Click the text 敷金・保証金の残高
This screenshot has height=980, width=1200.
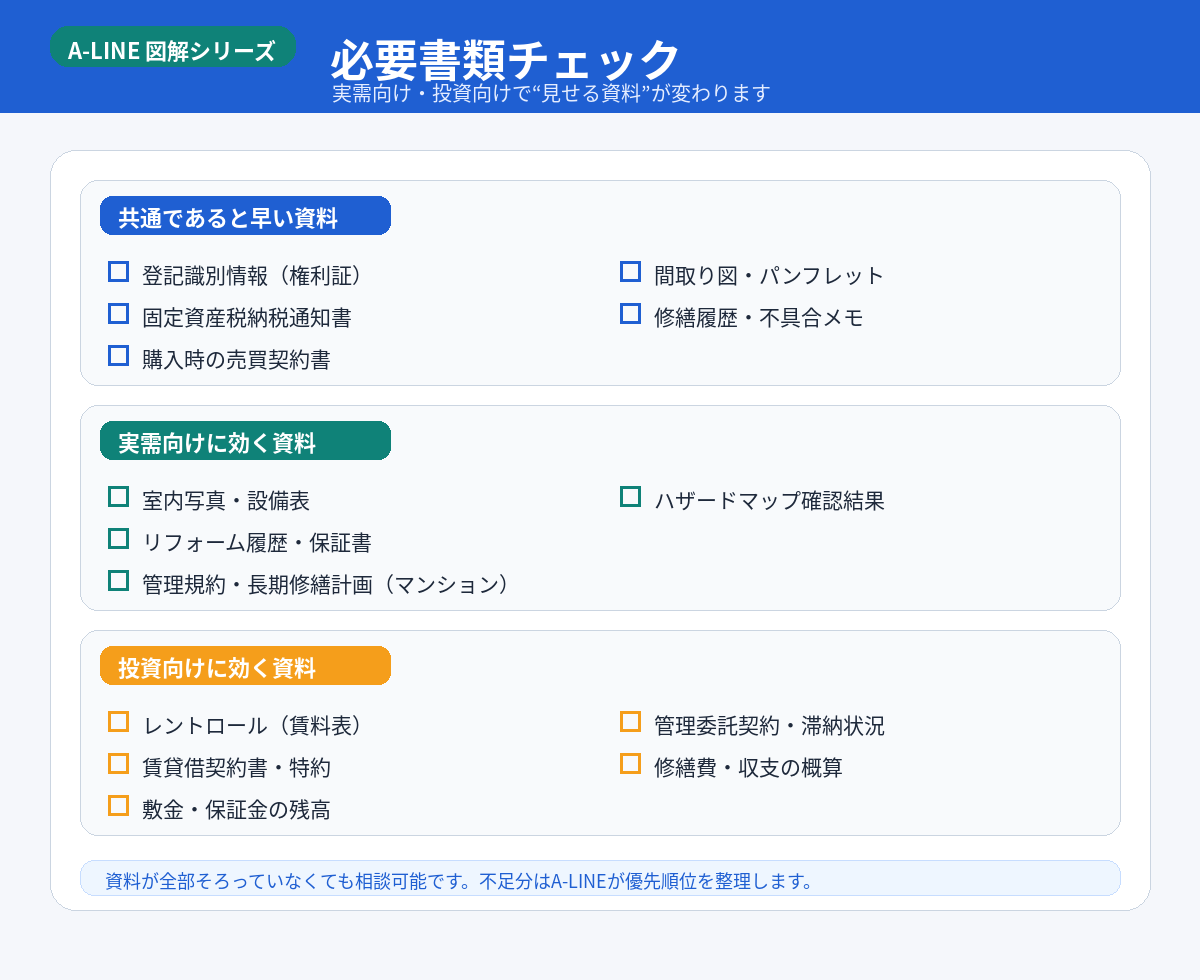coord(236,810)
